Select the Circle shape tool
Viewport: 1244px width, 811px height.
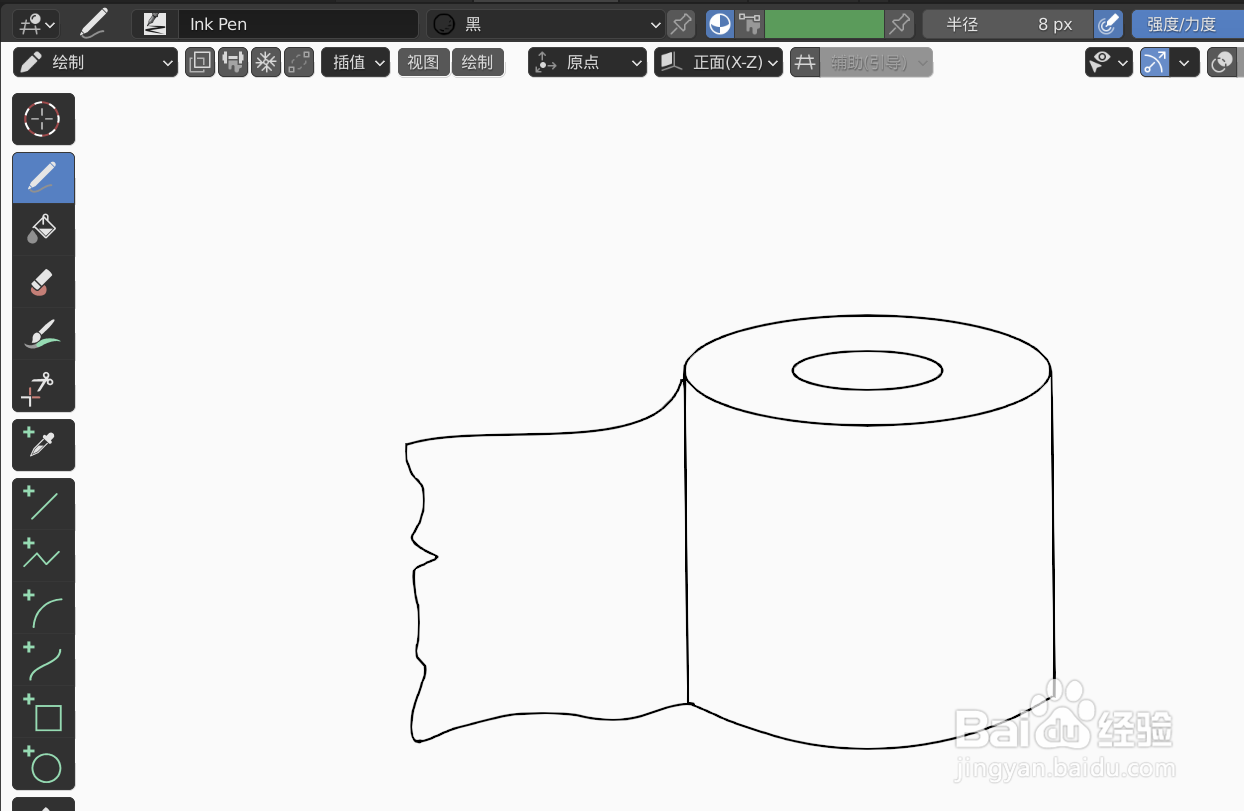tap(43, 766)
